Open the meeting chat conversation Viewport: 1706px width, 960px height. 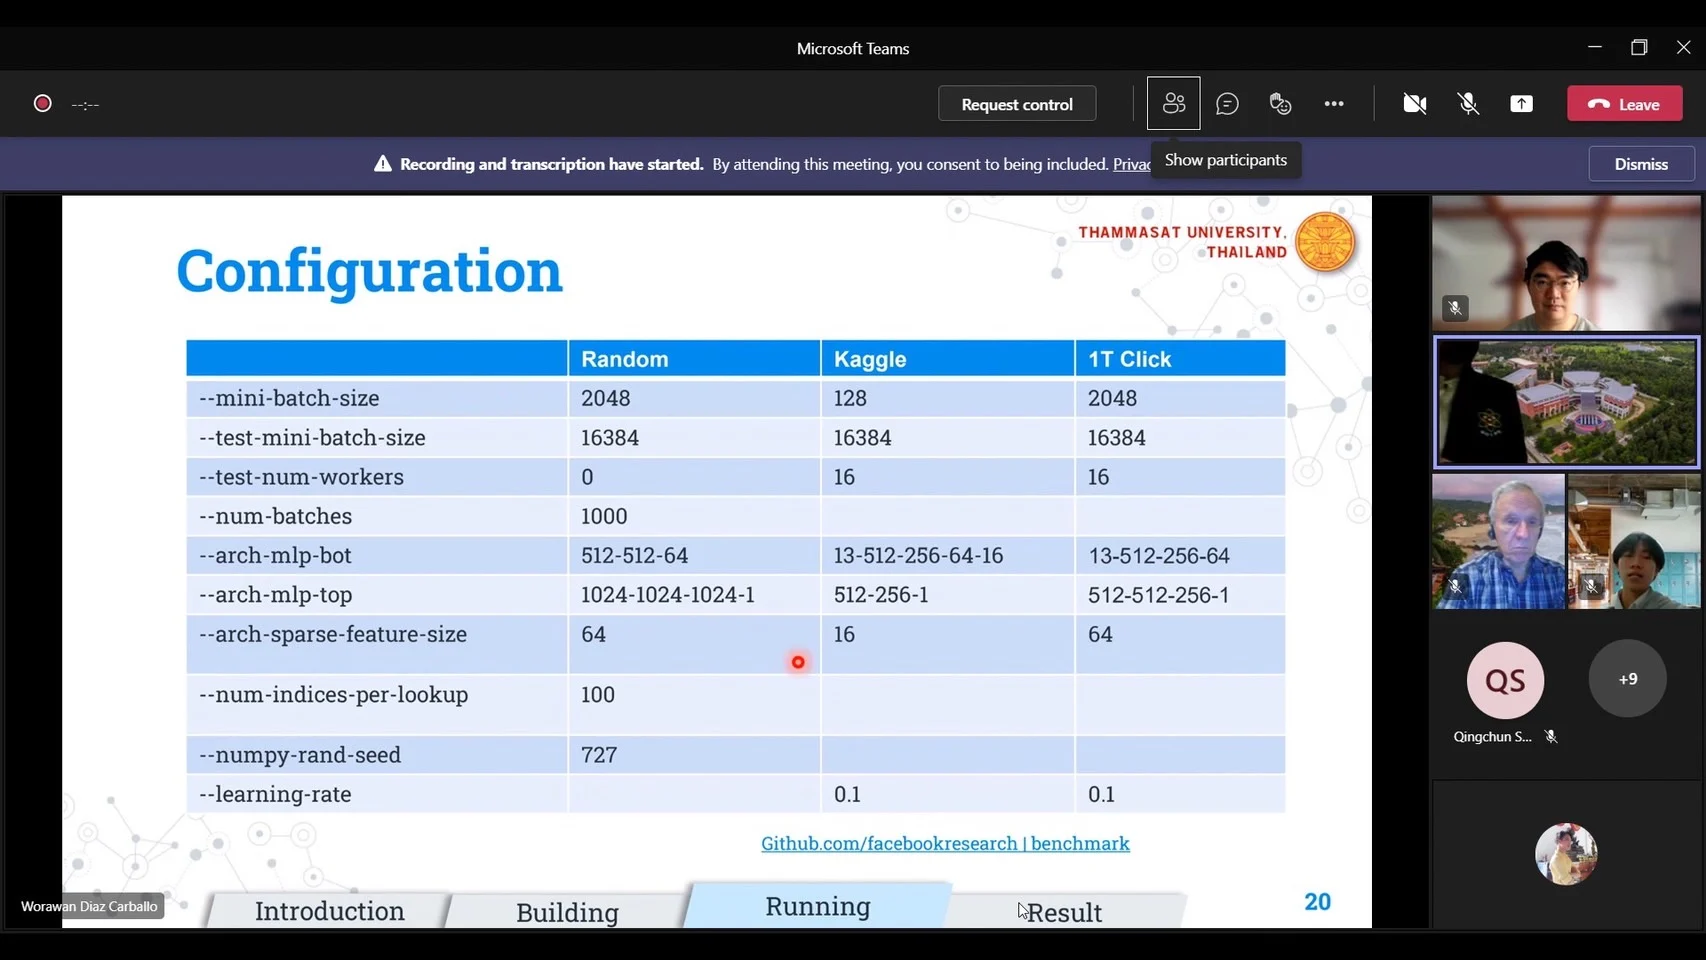pyautogui.click(x=1227, y=104)
